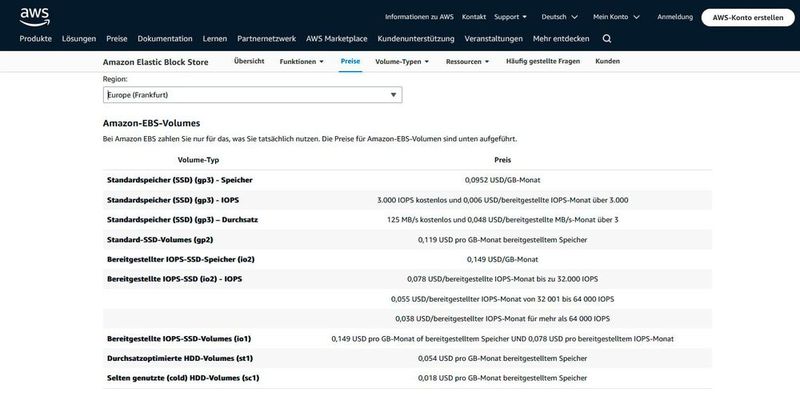This screenshot has height=400, width=800.
Task: Open the Mehr entdecken menu
Action: point(561,39)
